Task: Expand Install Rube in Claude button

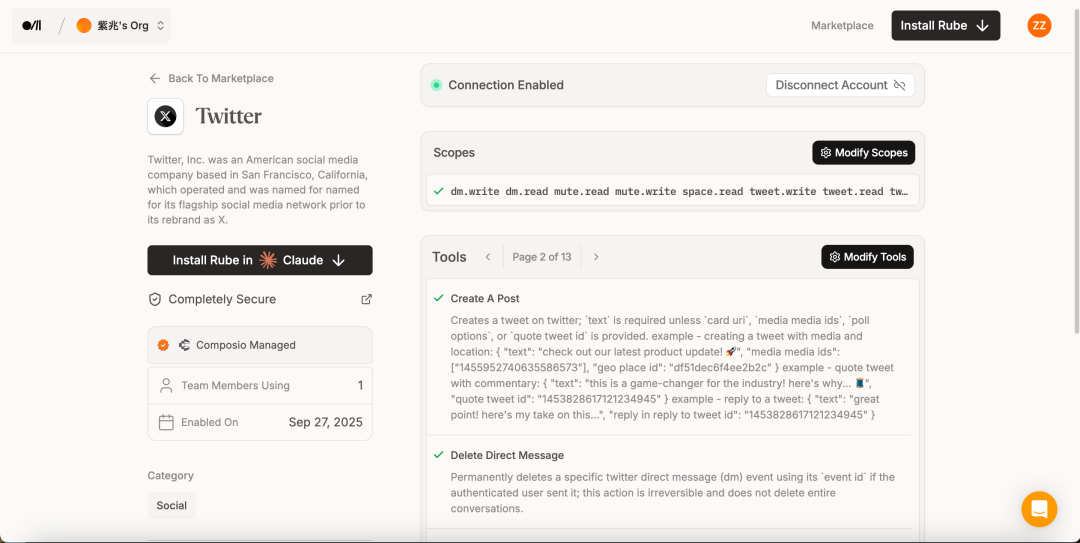Action: click(x=260, y=260)
